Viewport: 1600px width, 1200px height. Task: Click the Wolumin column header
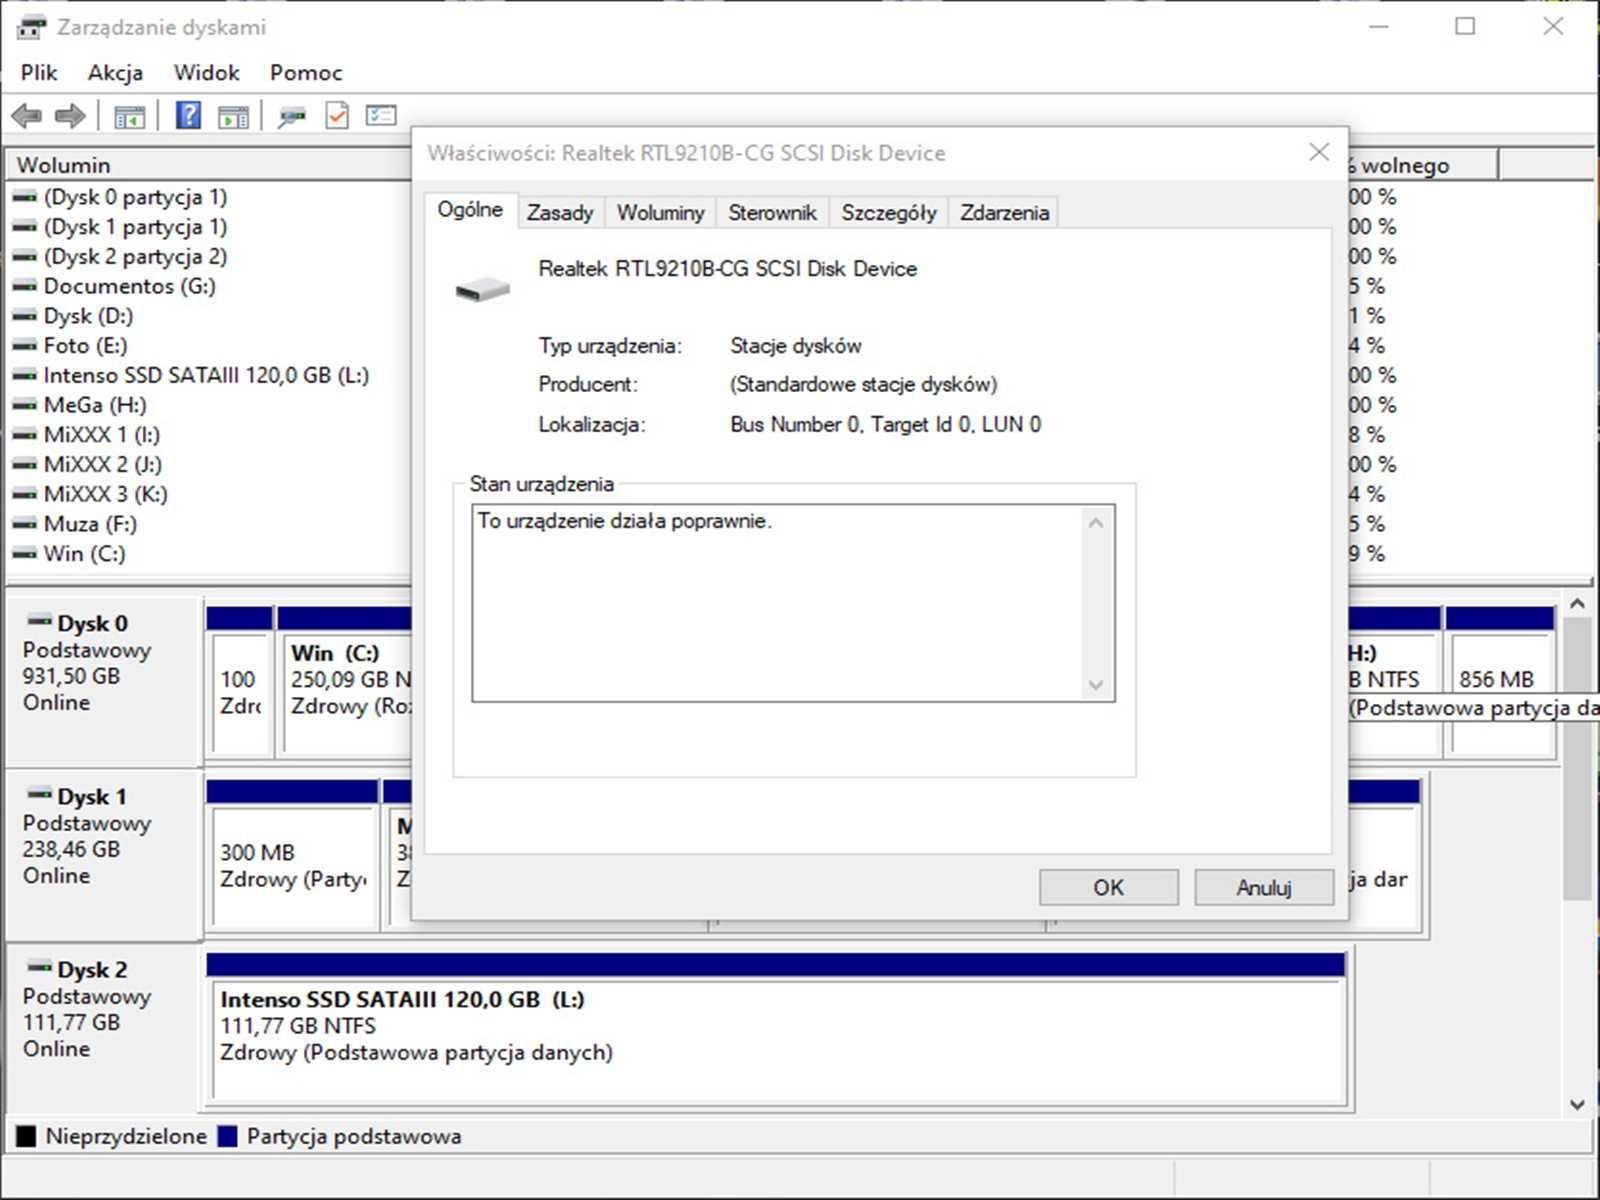tap(208, 165)
